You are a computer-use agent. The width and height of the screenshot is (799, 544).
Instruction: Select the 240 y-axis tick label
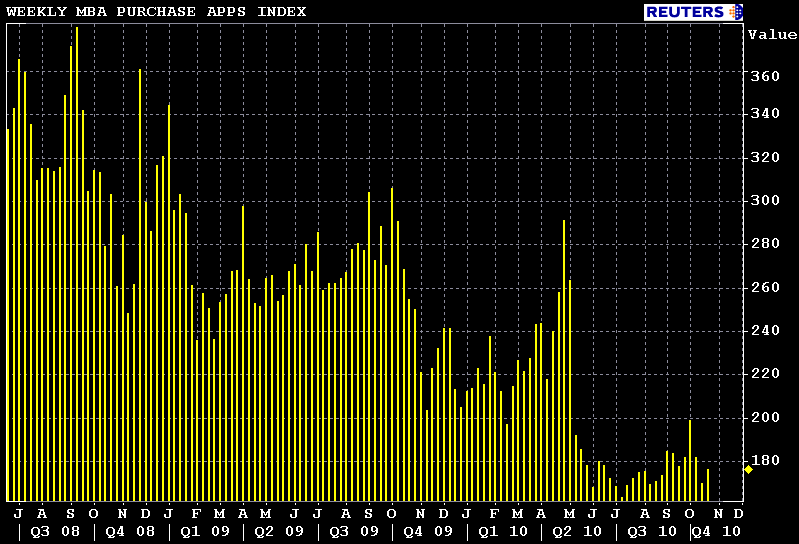click(765, 330)
